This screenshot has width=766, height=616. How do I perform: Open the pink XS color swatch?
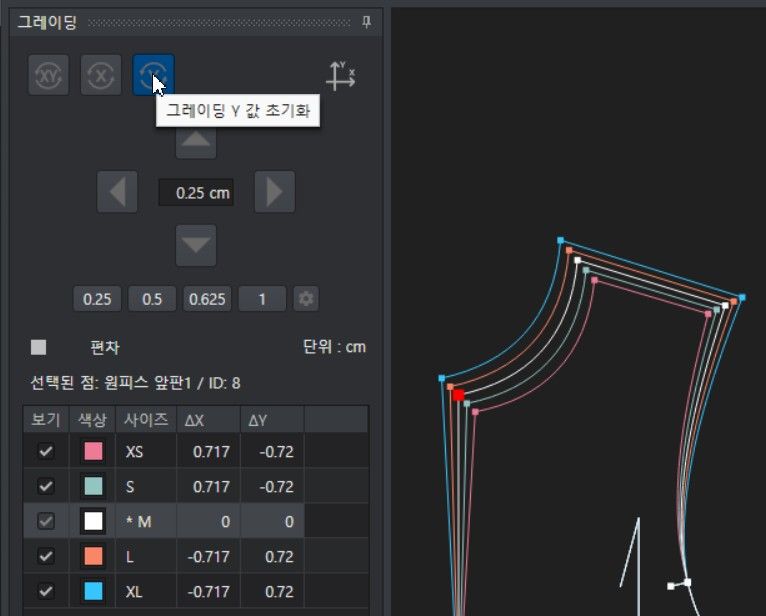point(93,451)
